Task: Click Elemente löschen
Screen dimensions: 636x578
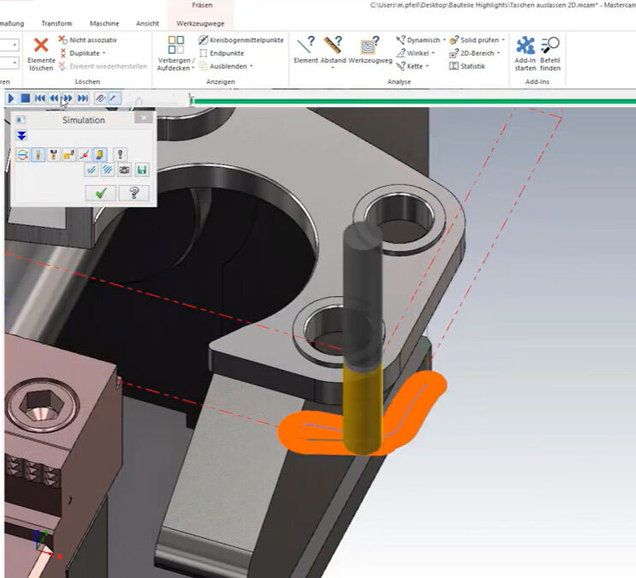Action: [x=41, y=54]
